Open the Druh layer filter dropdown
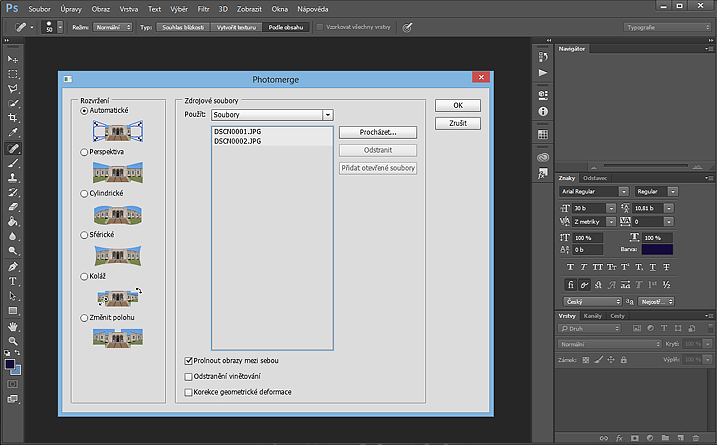 [589, 328]
